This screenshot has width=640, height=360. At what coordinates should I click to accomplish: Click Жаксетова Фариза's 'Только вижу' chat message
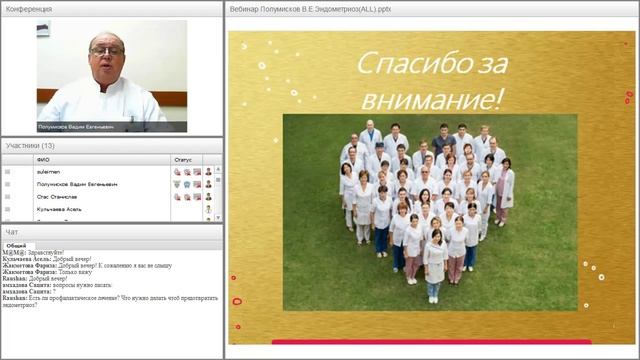47,272
